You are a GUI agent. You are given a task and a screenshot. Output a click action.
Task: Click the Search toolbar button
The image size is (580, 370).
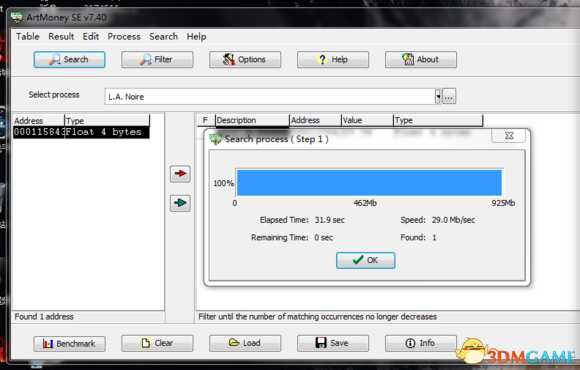click(69, 60)
